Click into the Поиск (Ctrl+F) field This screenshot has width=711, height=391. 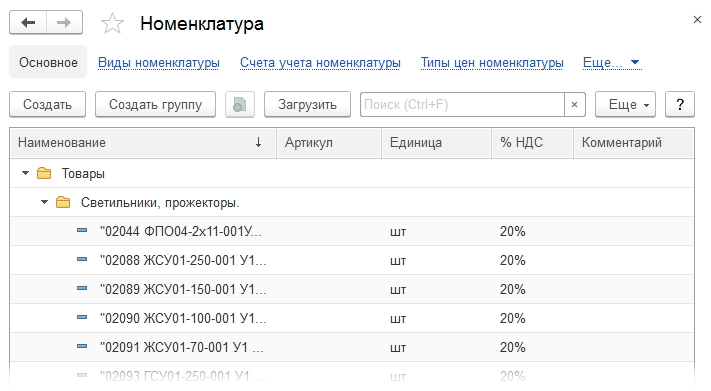click(463, 105)
